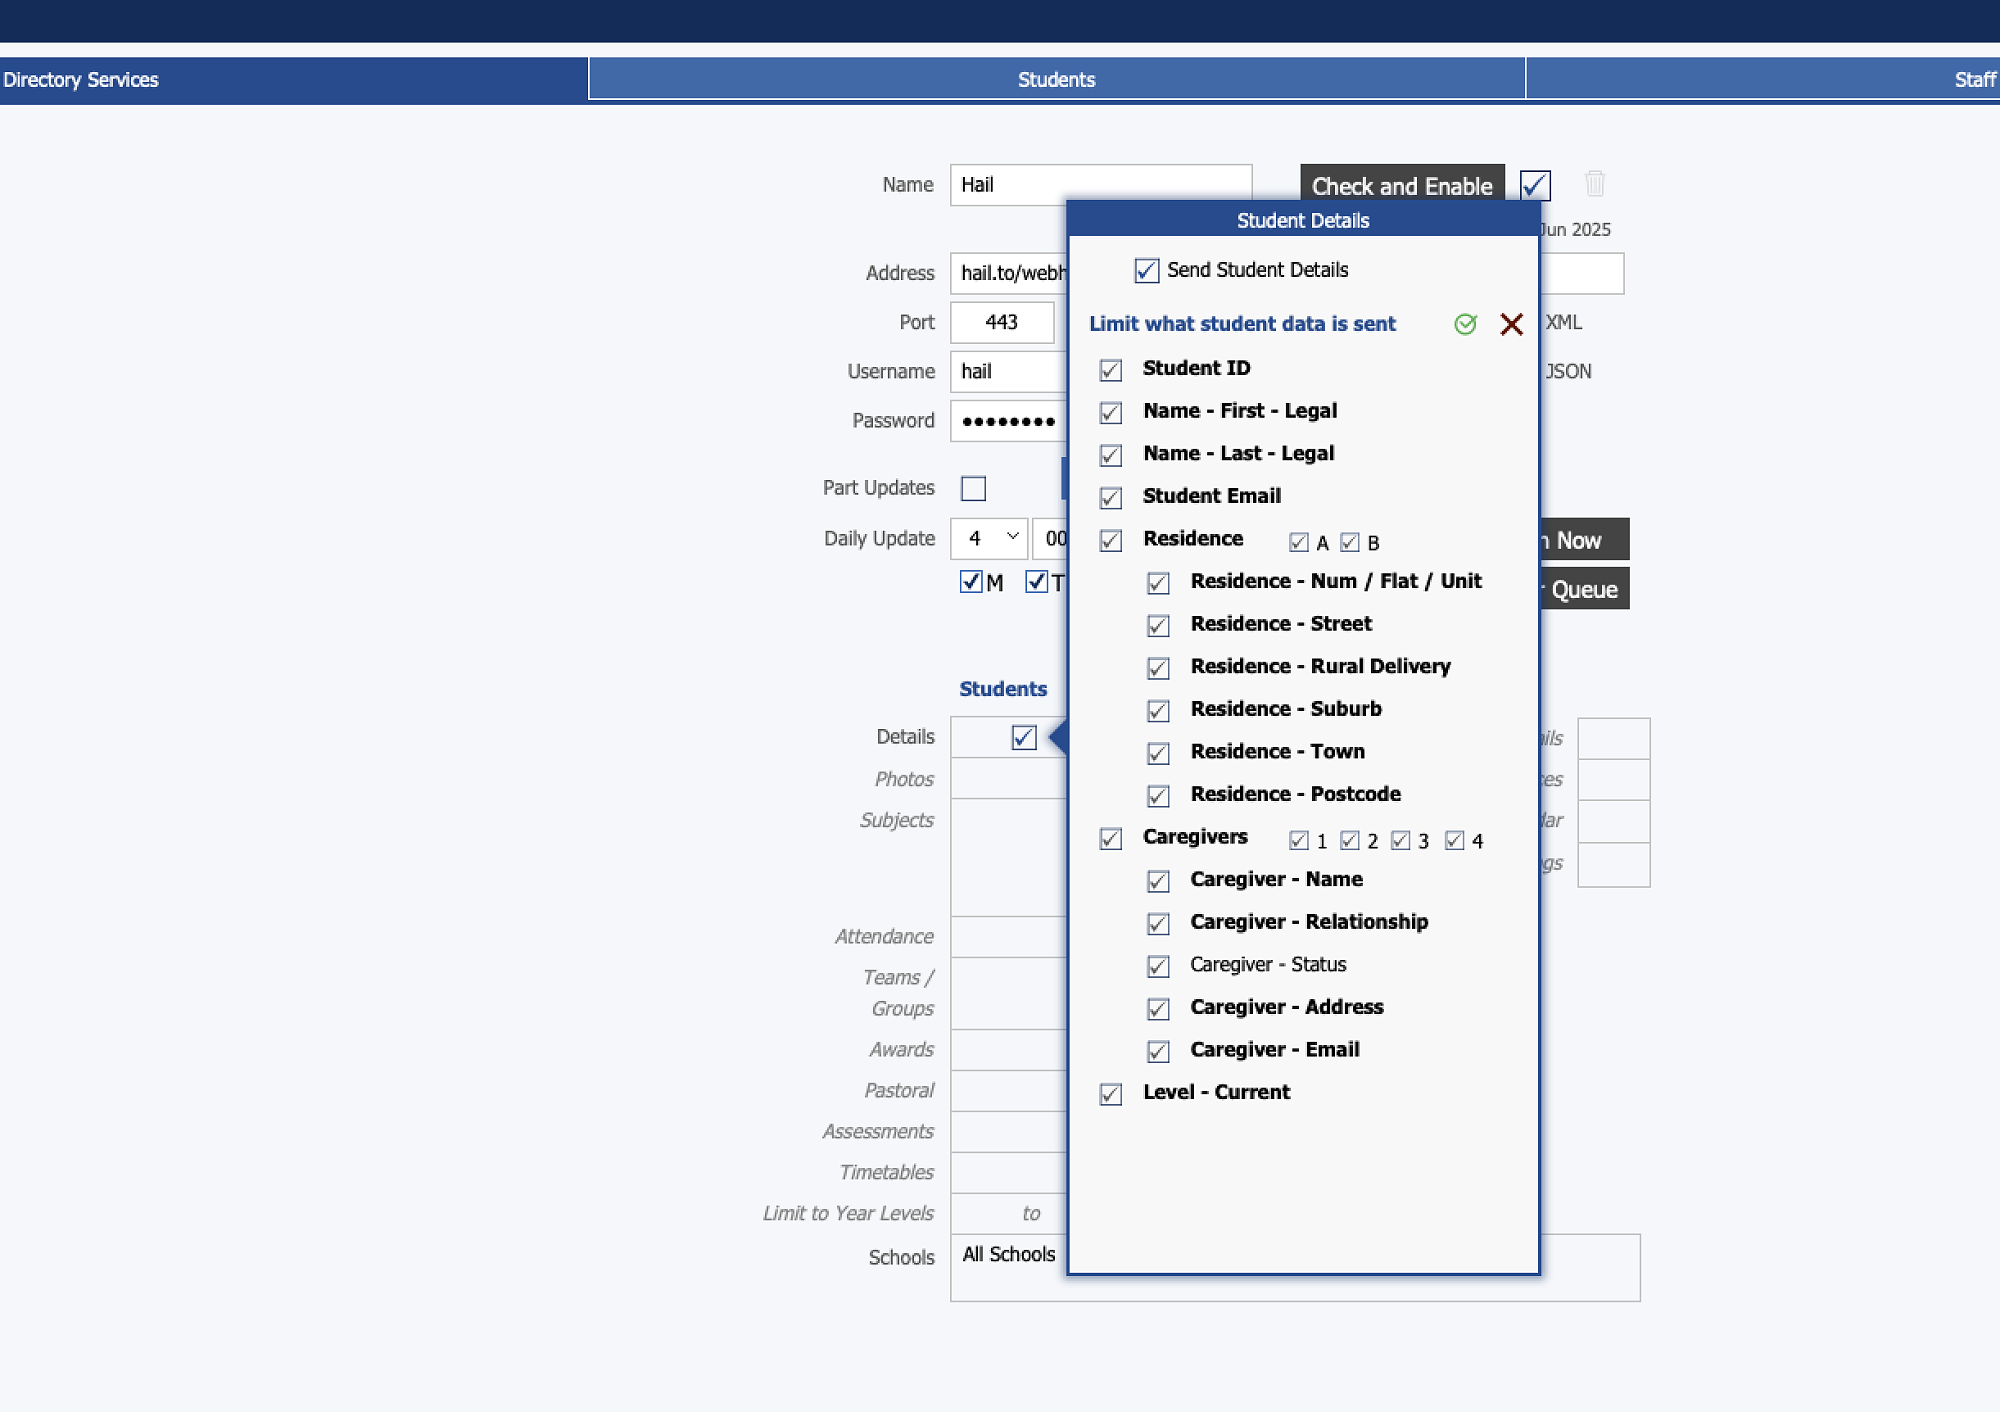This screenshot has width=2000, height=1412.
Task: Click the trash delete icon
Action: 1595,184
